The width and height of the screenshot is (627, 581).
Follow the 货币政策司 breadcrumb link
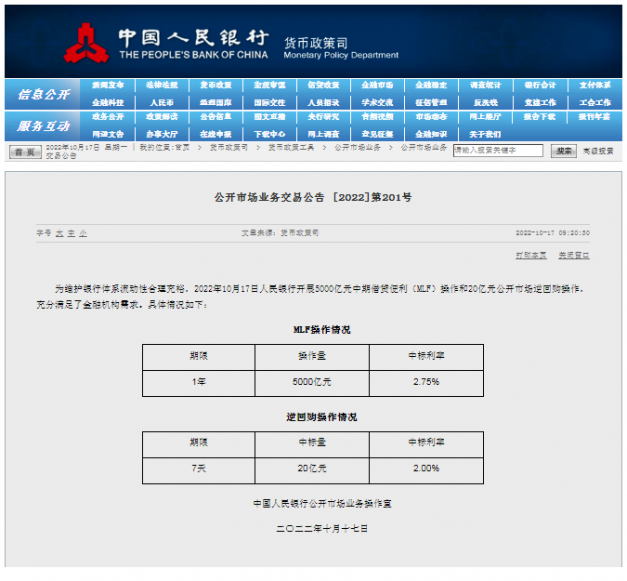click(229, 148)
